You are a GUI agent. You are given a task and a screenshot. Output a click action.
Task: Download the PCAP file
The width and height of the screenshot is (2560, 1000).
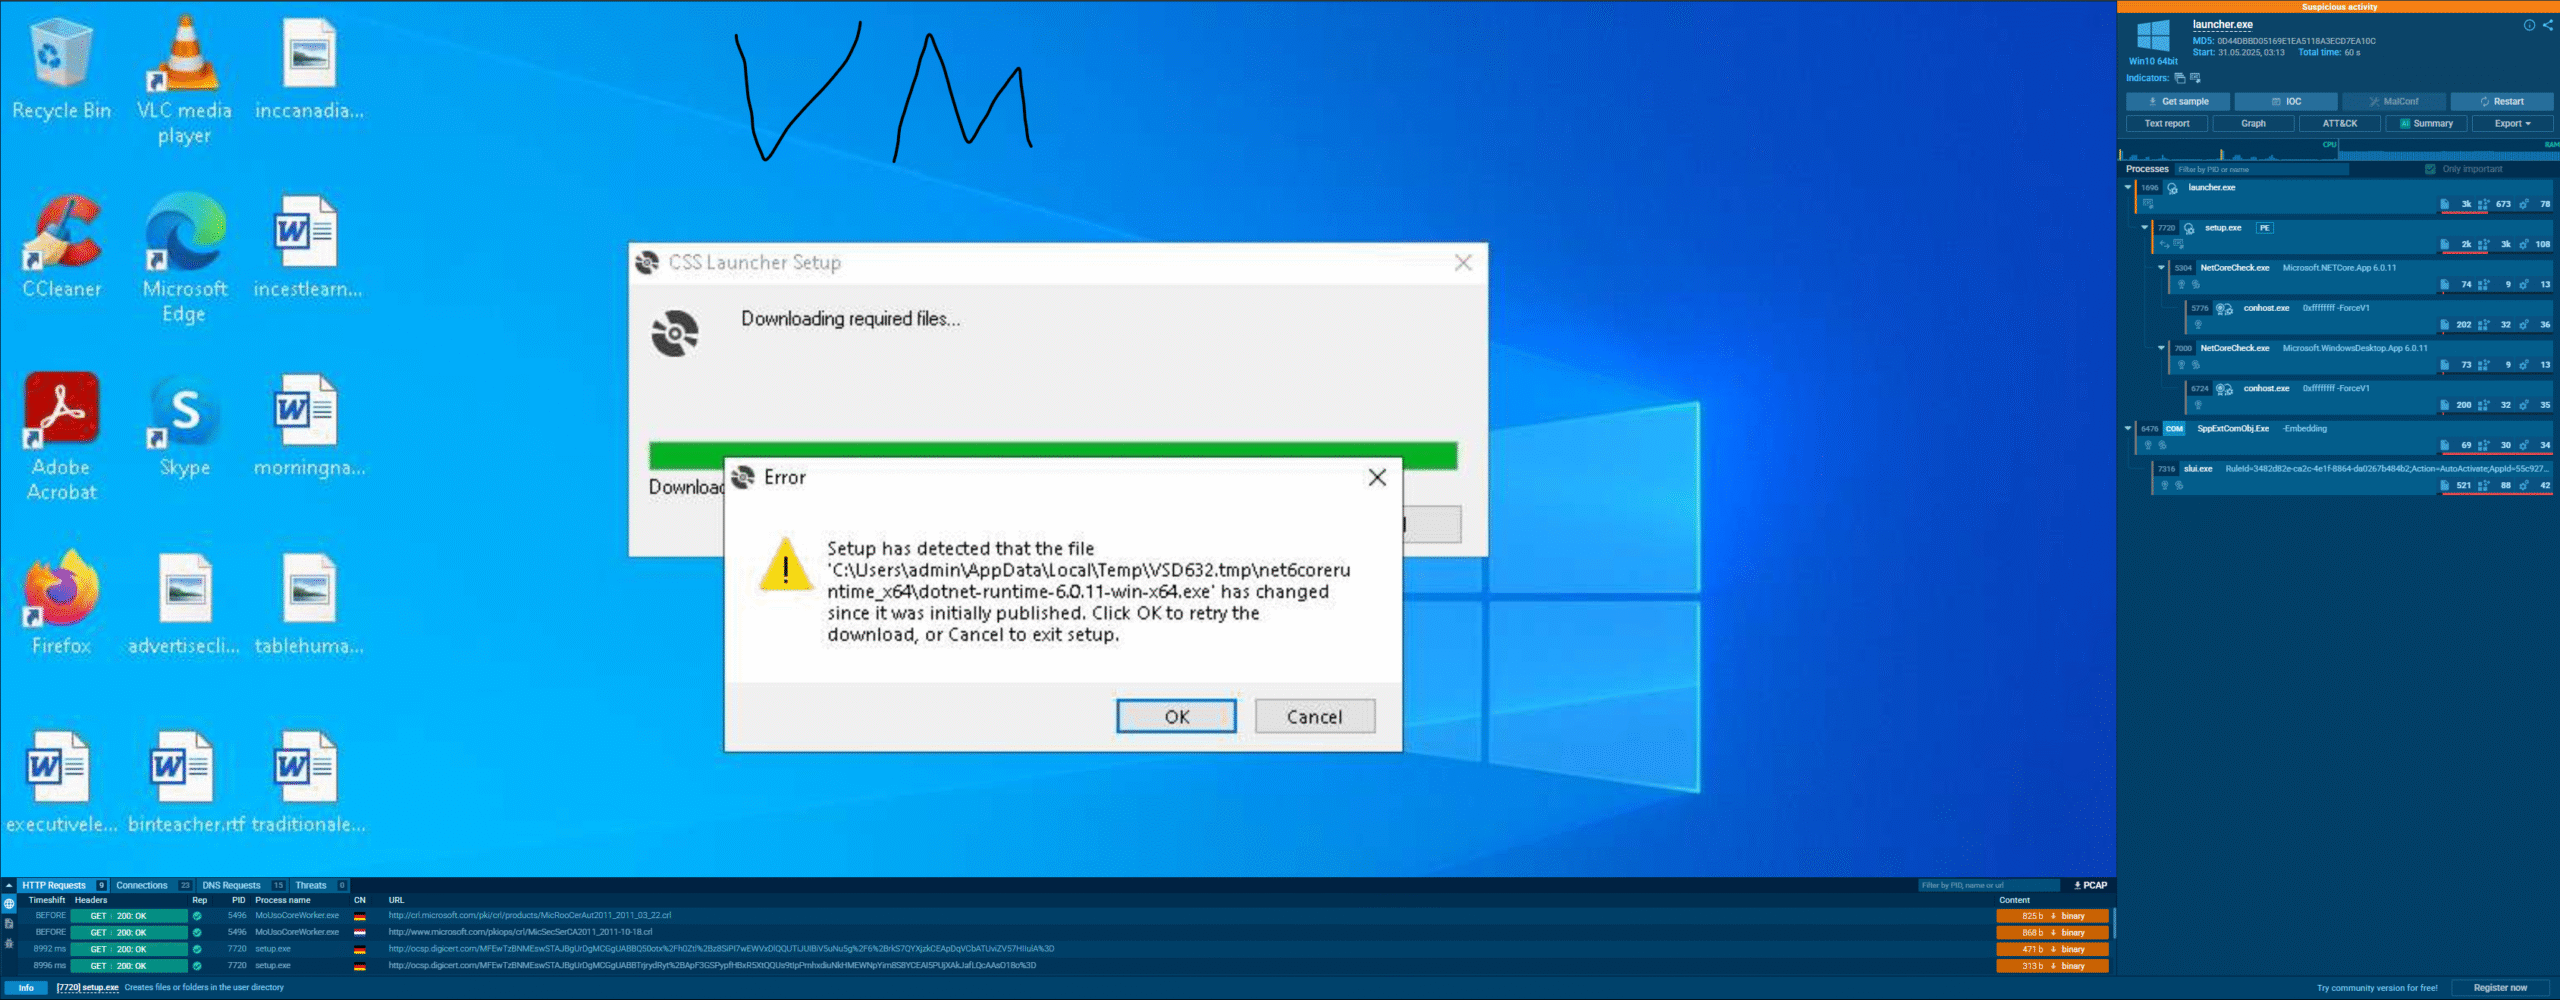[x=2090, y=885]
